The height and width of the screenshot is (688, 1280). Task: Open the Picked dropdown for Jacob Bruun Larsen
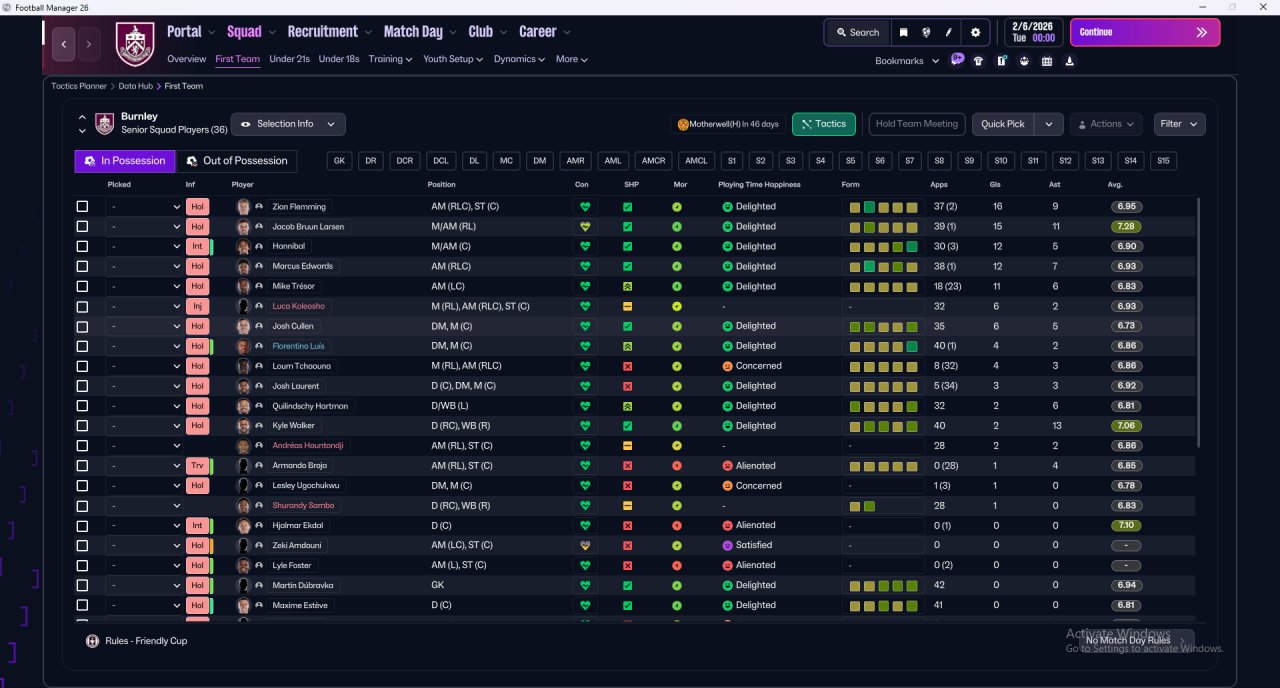coord(144,227)
